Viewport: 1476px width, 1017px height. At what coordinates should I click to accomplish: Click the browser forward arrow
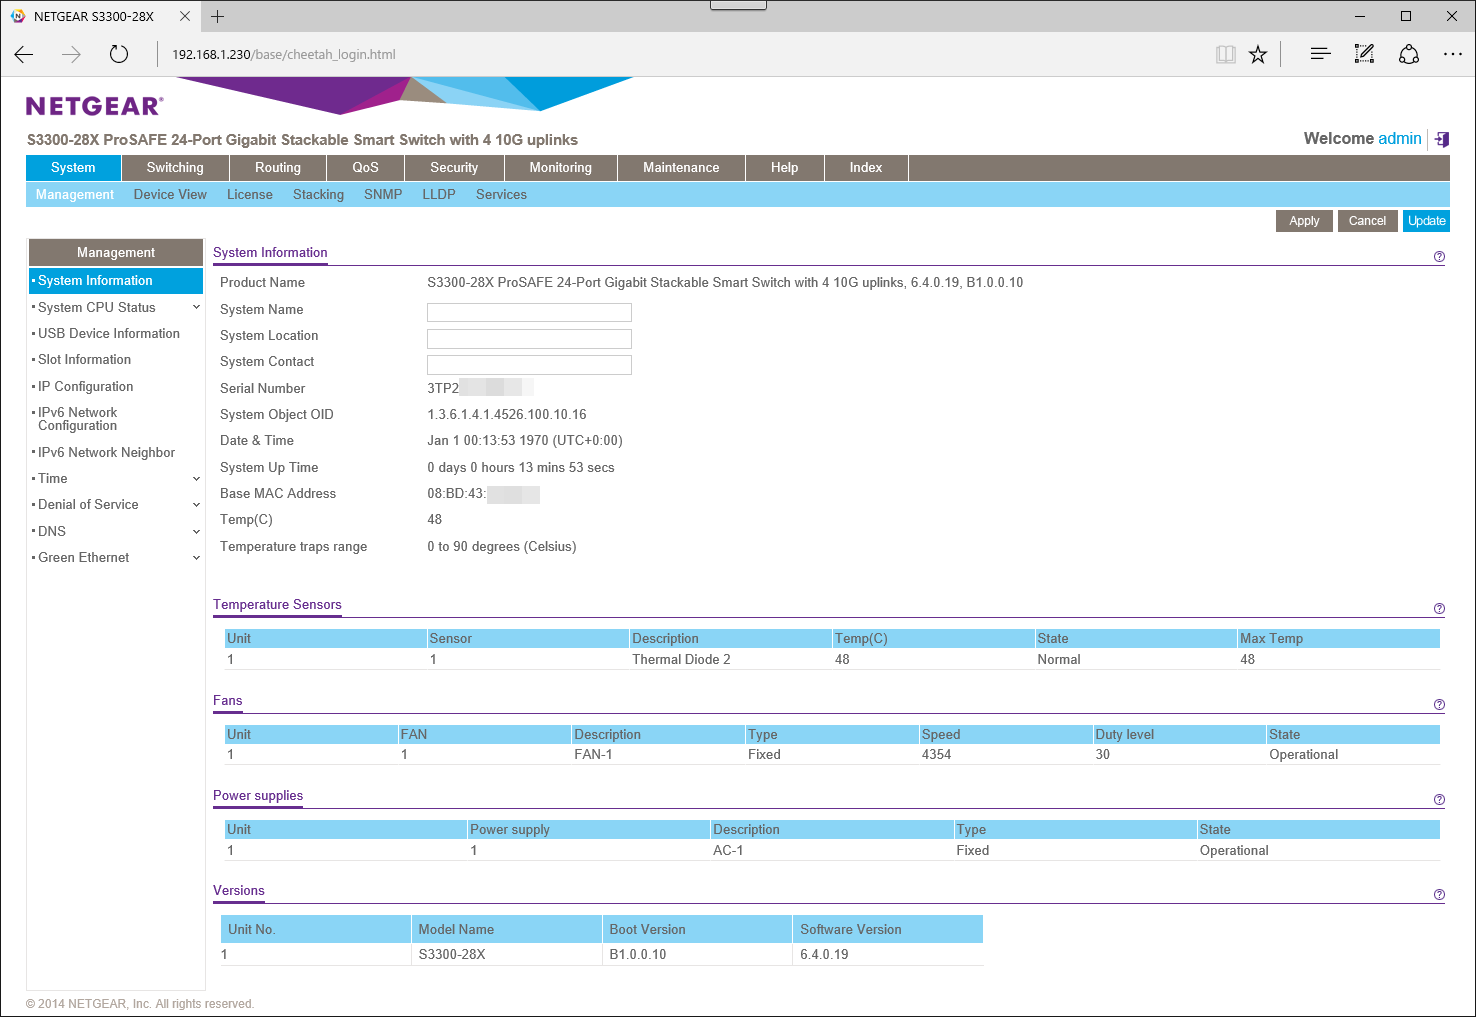pyautogui.click(x=71, y=55)
